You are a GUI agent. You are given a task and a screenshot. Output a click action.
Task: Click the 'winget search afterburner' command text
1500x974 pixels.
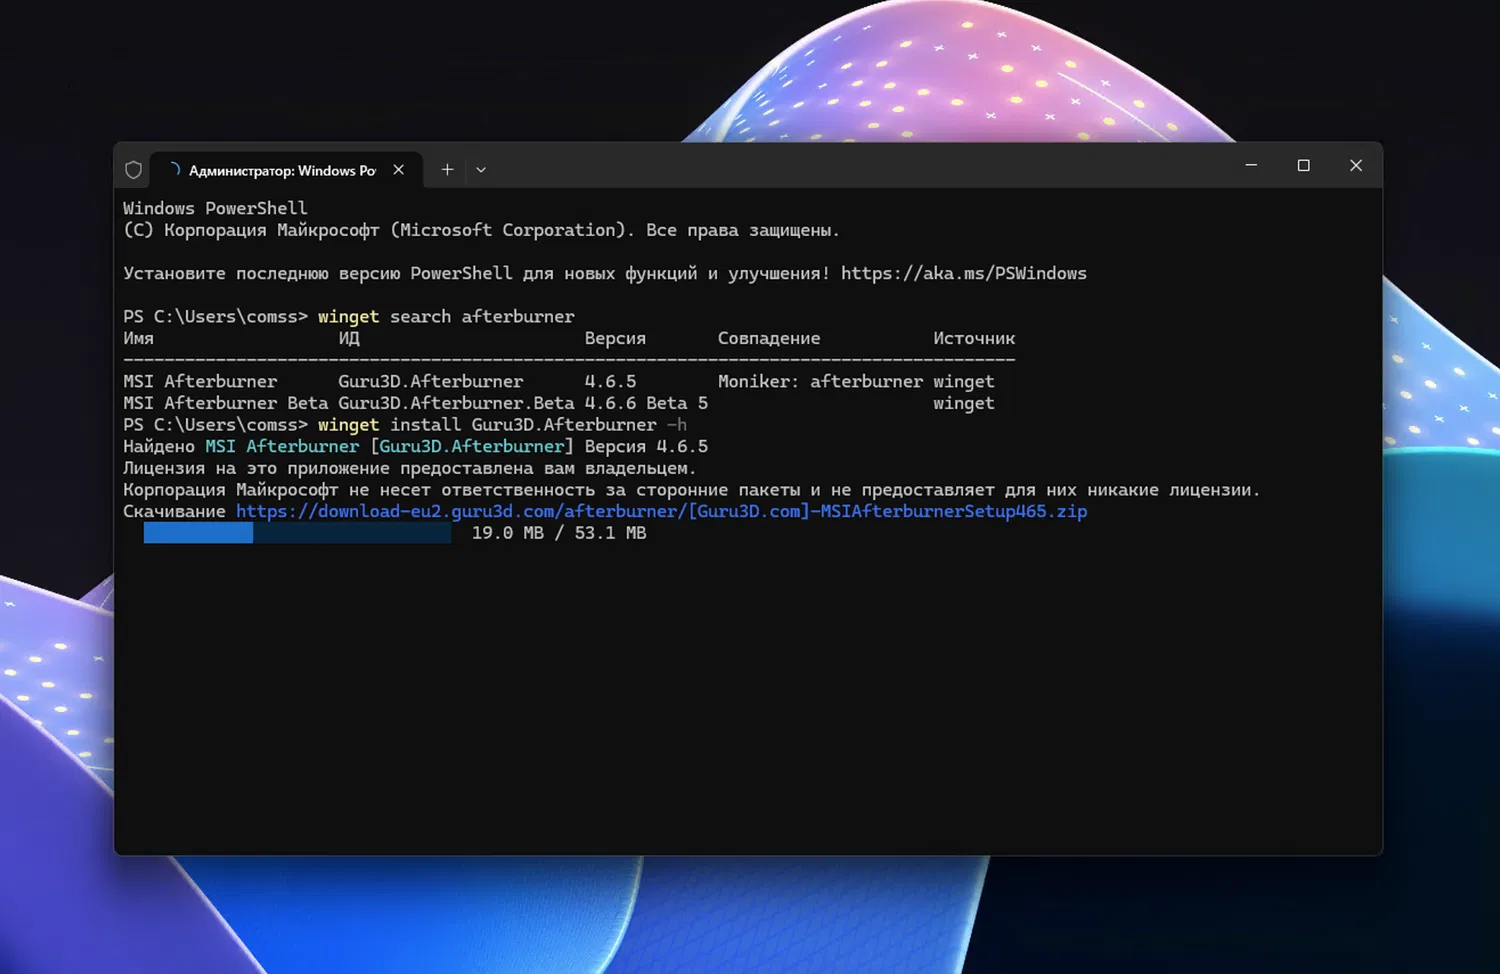point(446,316)
